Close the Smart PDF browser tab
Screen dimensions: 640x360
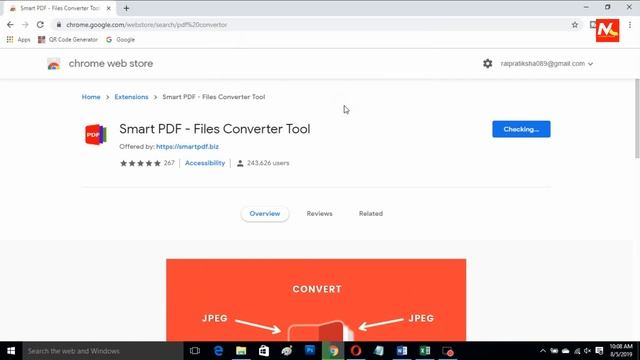[109, 8]
